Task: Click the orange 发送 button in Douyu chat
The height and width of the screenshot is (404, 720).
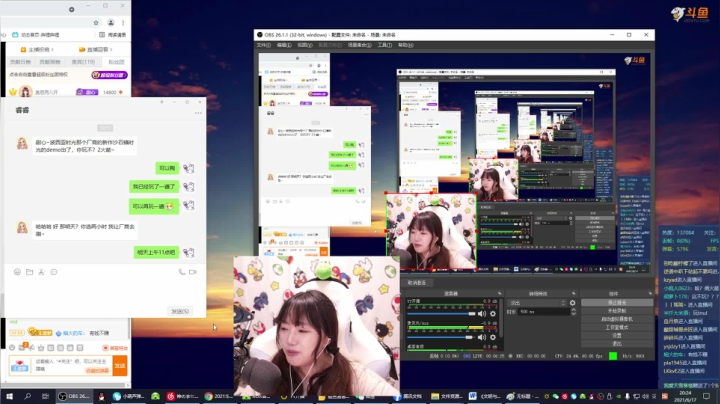Action: pyautogui.click(x=120, y=366)
